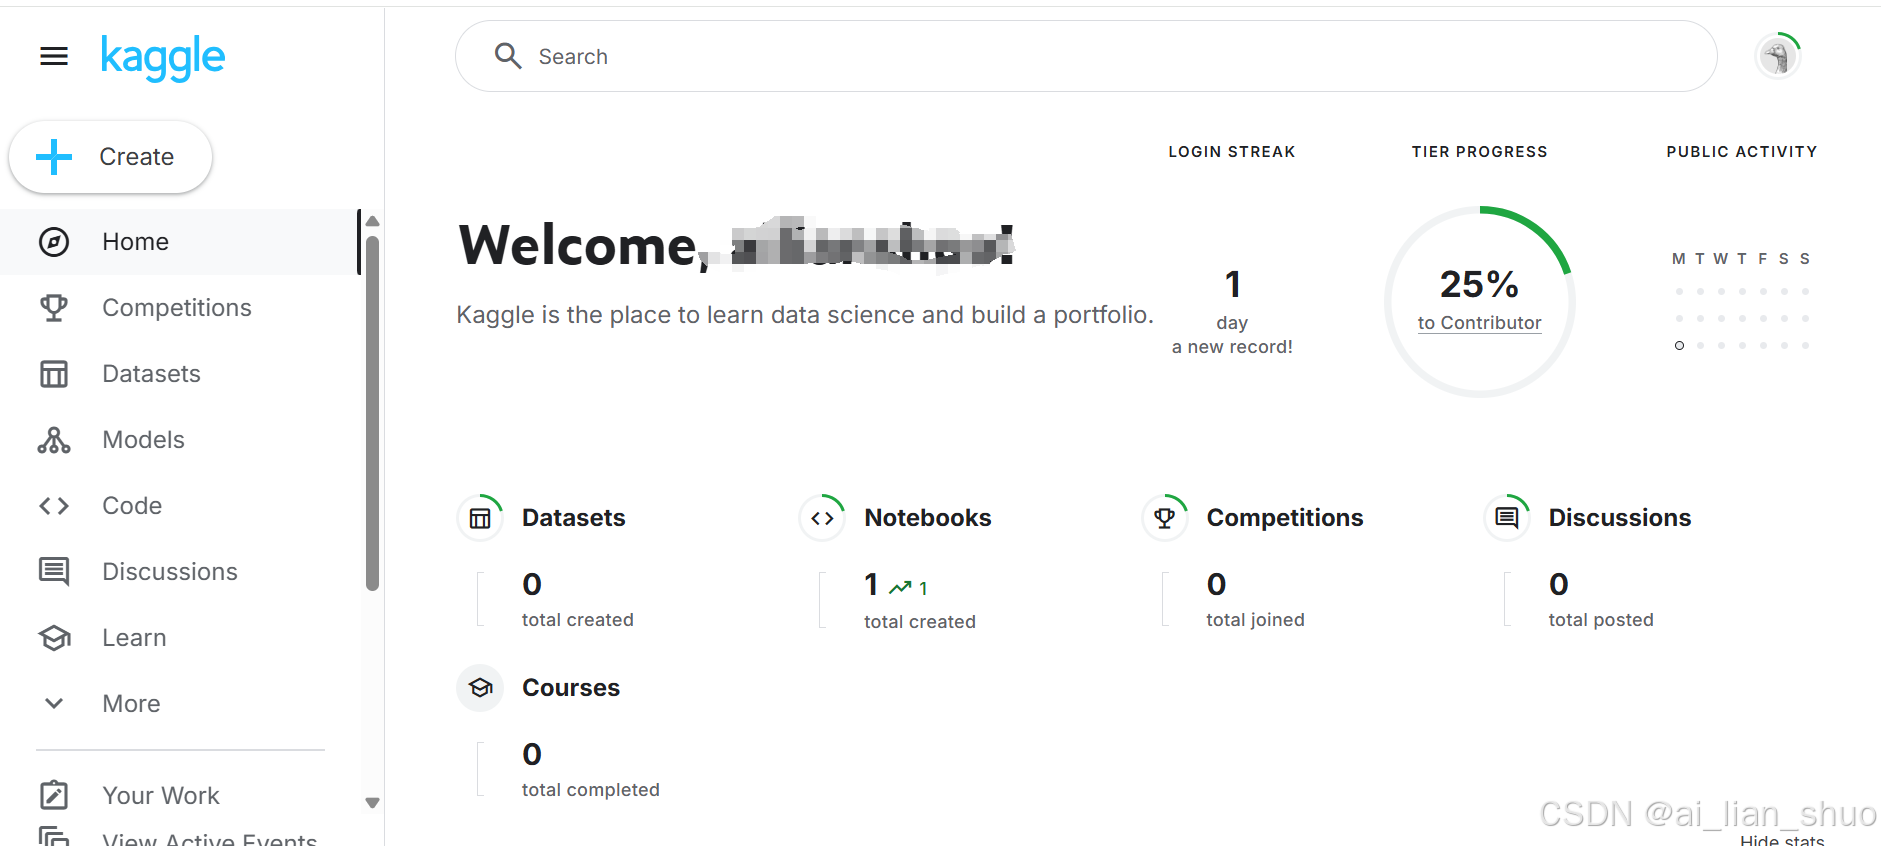Click the highlighted public activity day circle
Screen dimensions: 1881x846
[x=1679, y=346]
